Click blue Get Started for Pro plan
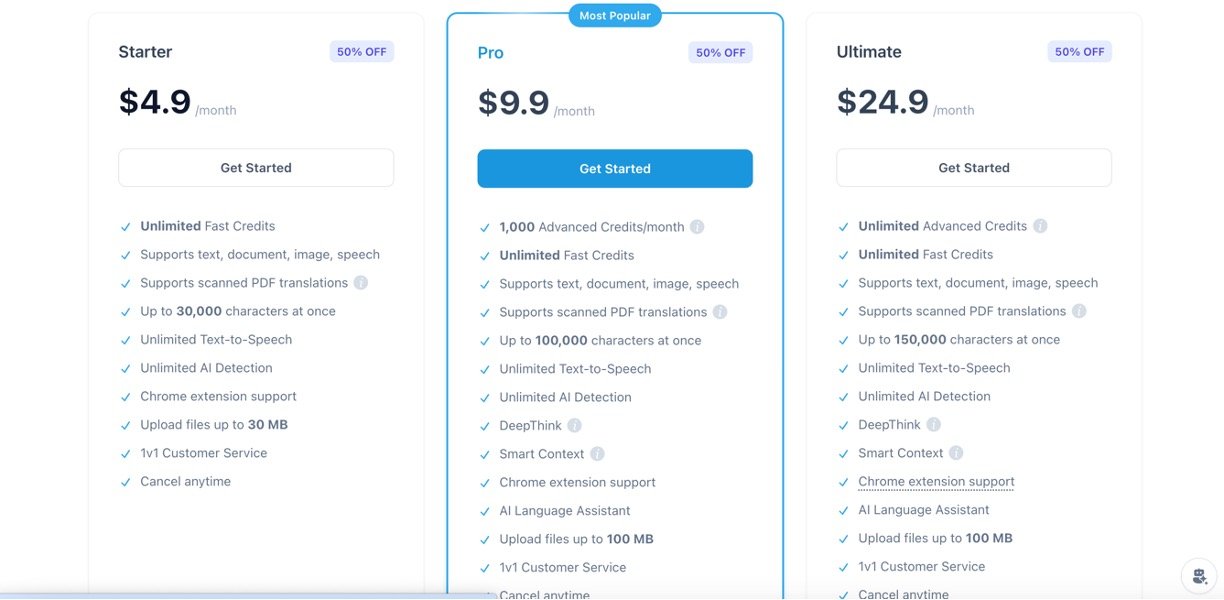The image size is (1224, 600). coord(615,169)
